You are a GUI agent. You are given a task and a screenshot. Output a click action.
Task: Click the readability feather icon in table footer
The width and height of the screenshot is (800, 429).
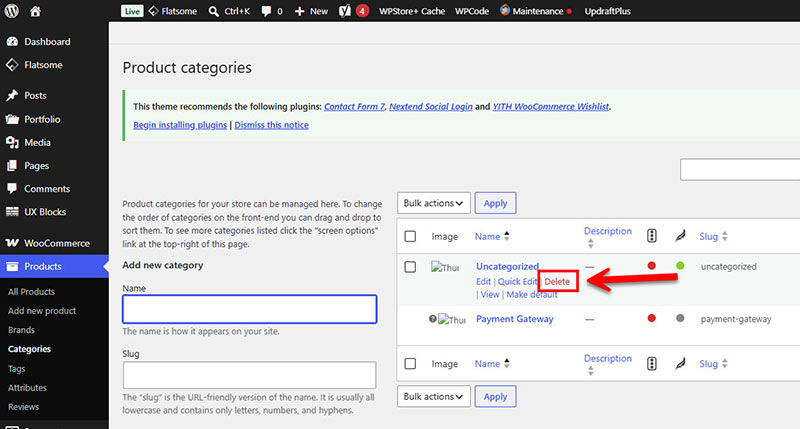coord(680,363)
